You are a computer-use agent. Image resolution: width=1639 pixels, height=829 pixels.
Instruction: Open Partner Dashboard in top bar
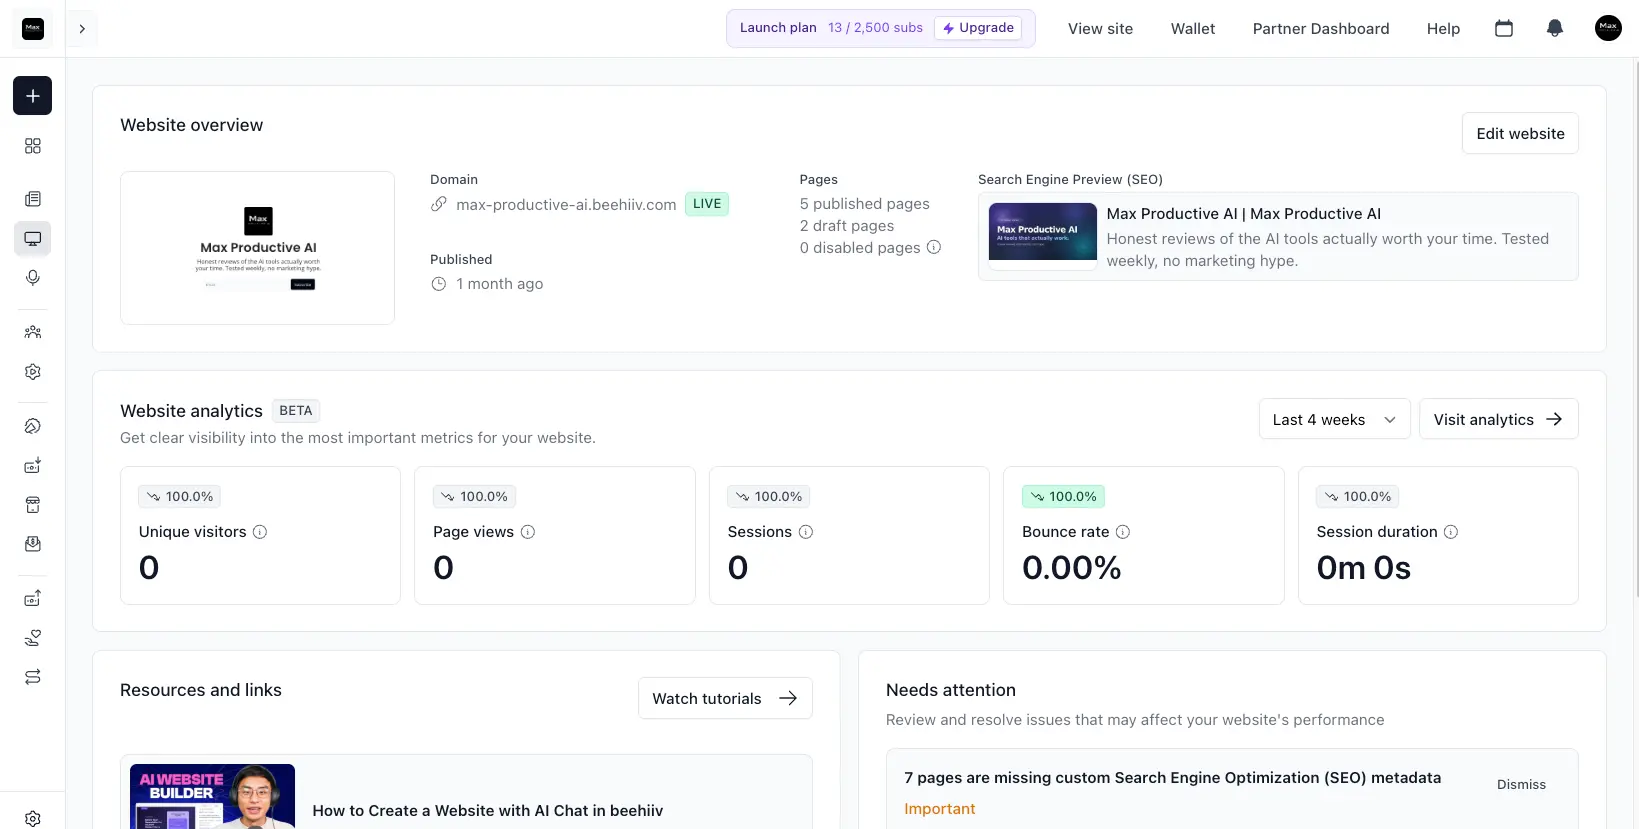[x=1321, y=29]
